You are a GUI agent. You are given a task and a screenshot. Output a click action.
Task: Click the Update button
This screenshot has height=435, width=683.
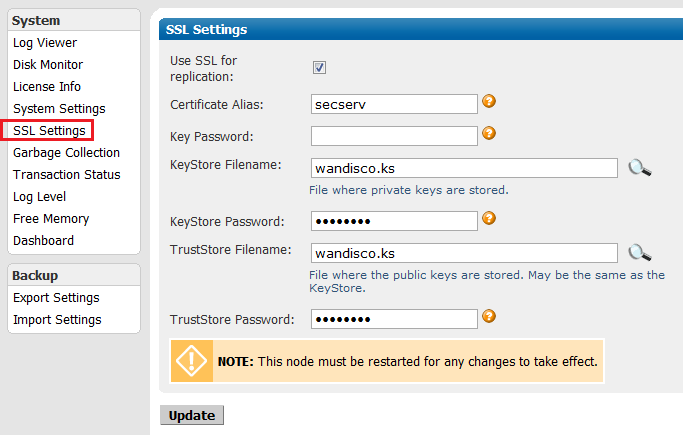(192, 415)
